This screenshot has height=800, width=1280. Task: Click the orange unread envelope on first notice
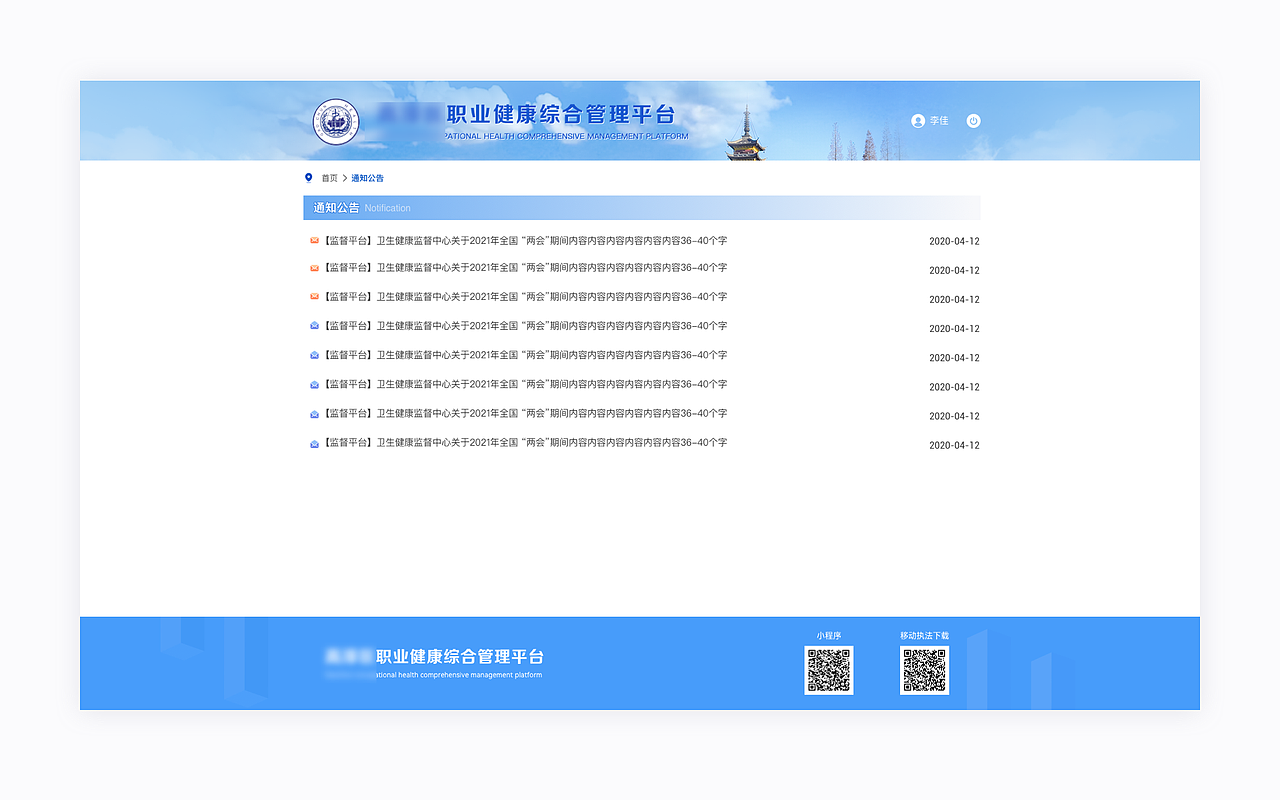pos(313,240)
